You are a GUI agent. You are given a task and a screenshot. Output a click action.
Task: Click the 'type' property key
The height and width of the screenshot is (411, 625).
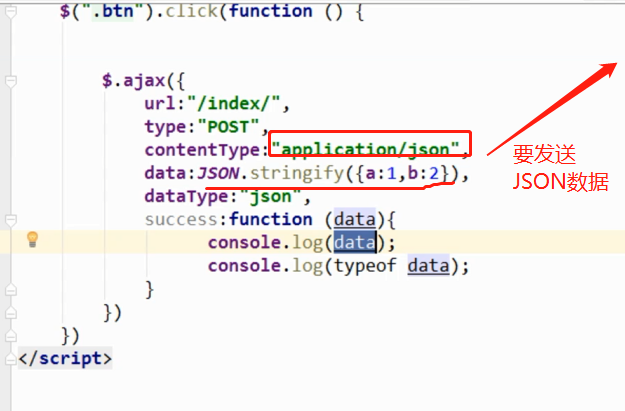[x=165, y=128]
